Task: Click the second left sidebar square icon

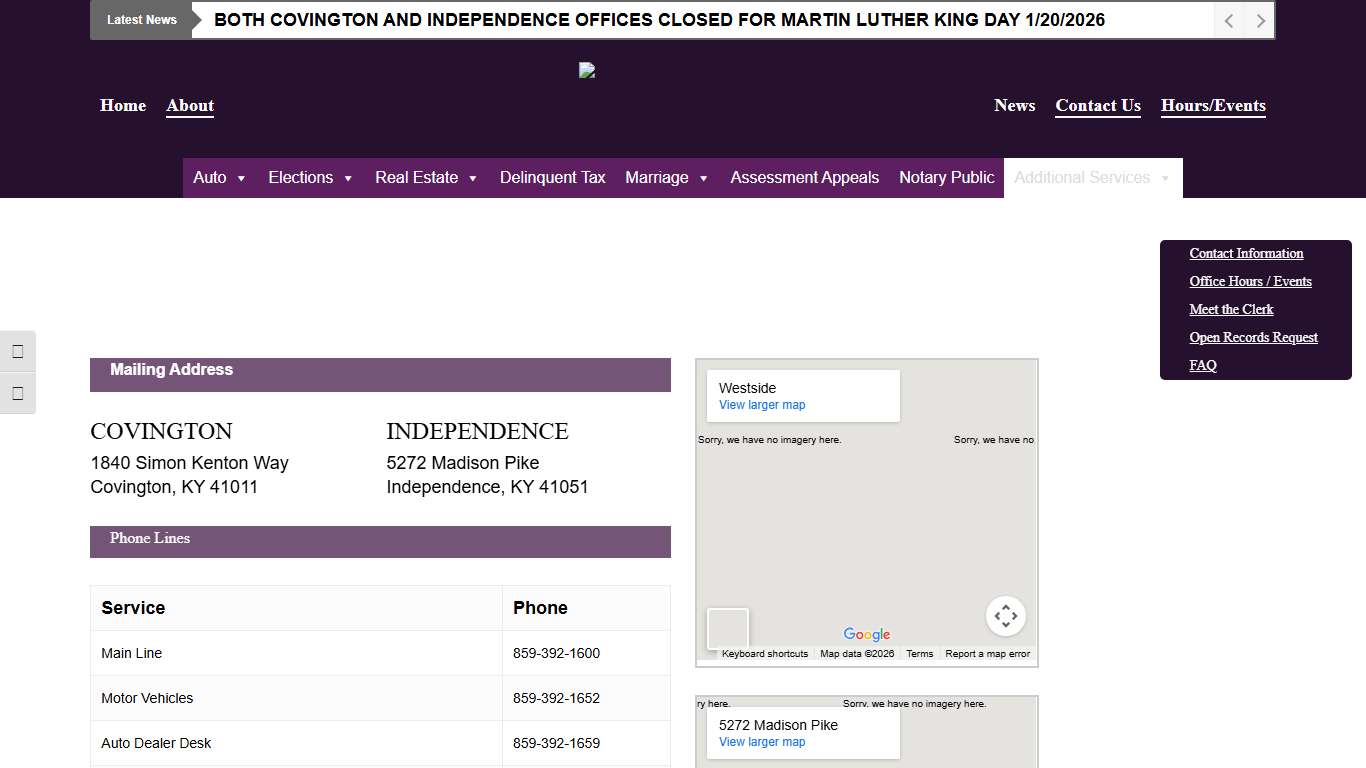Action: coord(18,393)
